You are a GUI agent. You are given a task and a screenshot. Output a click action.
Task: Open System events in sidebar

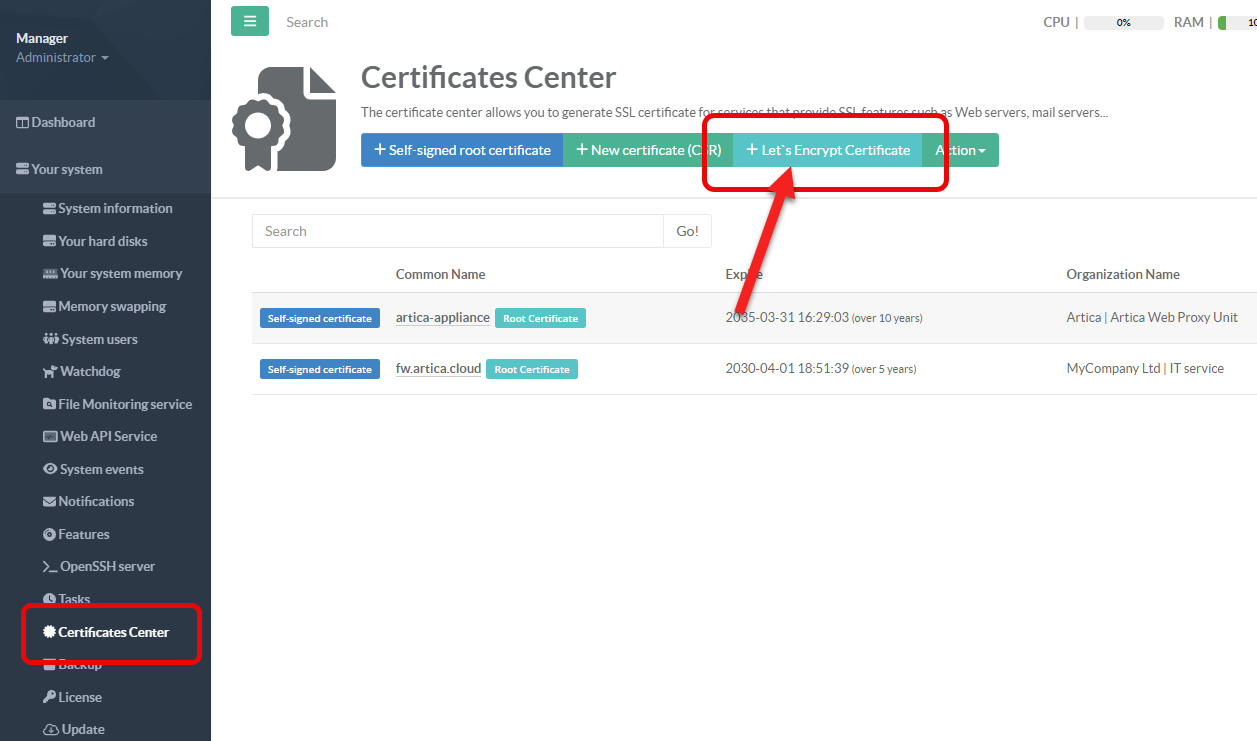[x=100, y=469]
